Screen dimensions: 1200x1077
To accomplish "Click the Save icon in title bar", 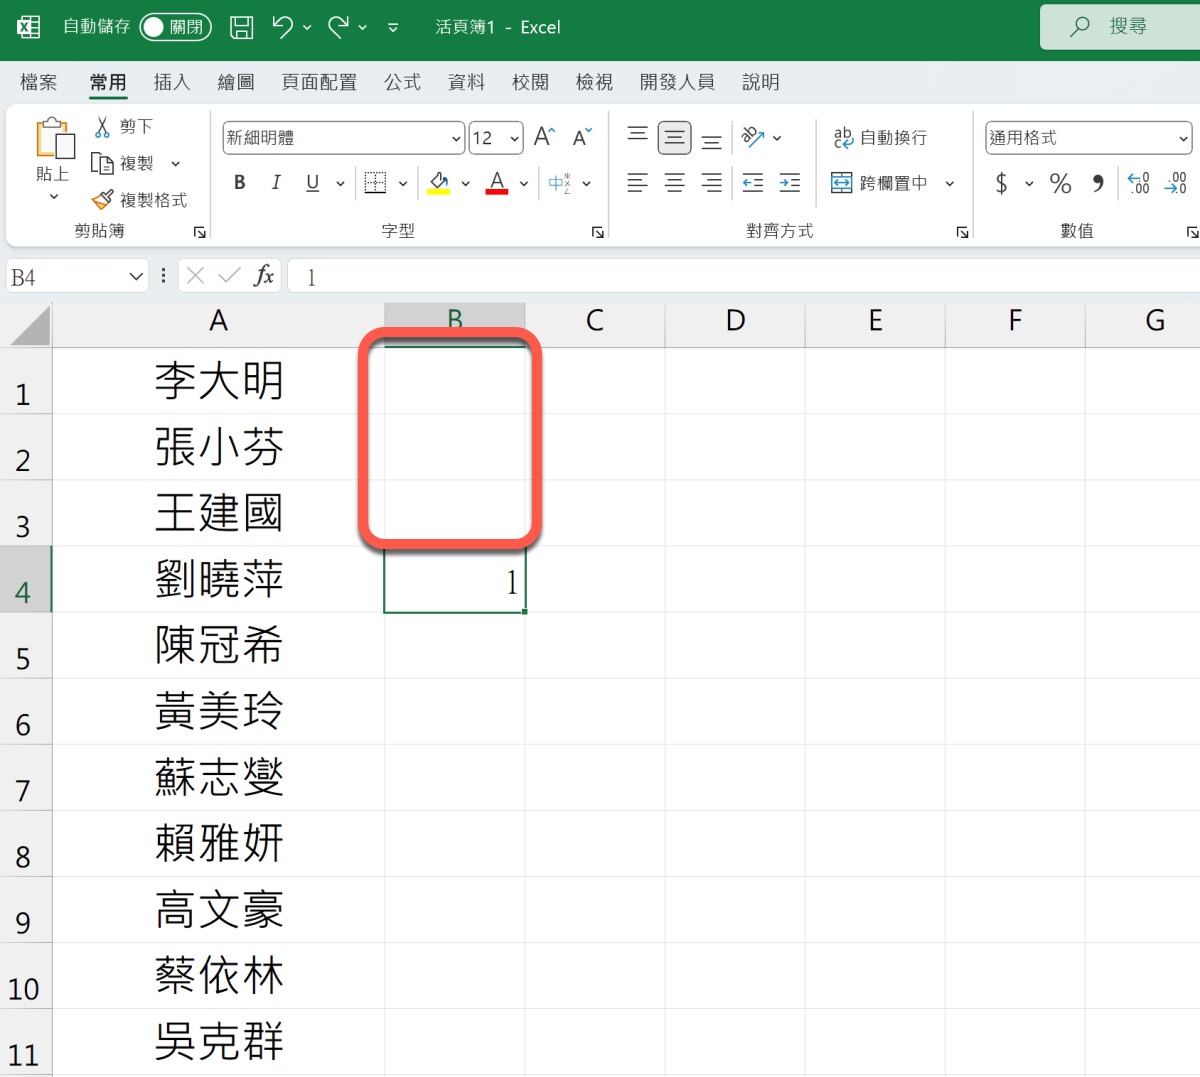I will pyautogui.click(x=242, y=27).
